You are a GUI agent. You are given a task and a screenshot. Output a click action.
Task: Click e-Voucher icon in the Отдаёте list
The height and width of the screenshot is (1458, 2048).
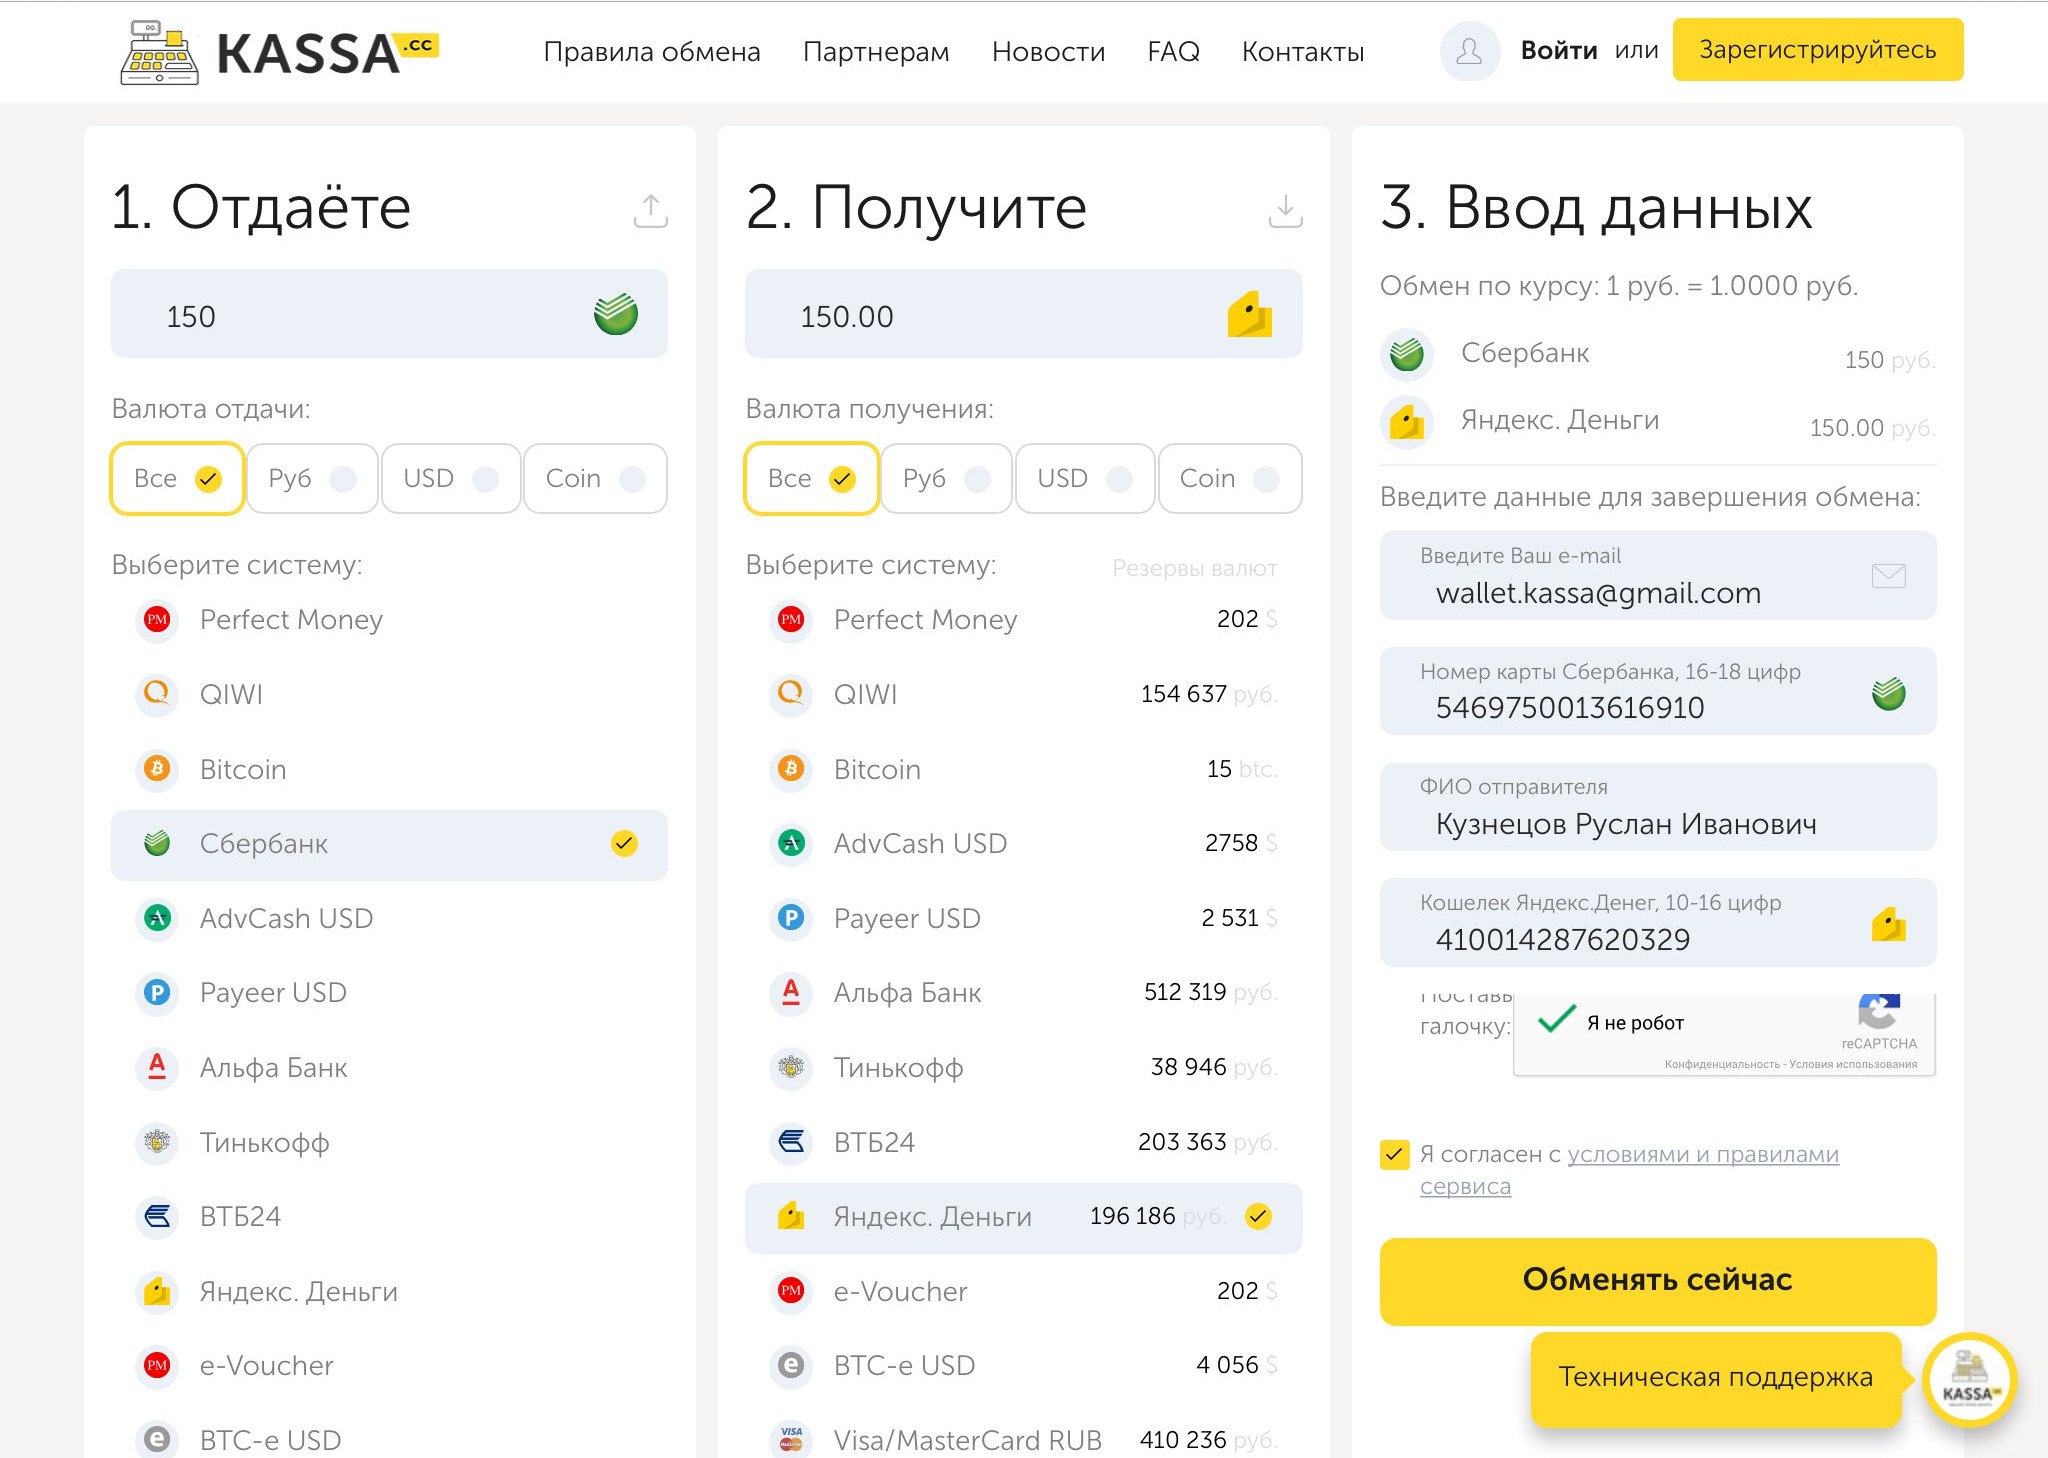tap(157, 1365)
